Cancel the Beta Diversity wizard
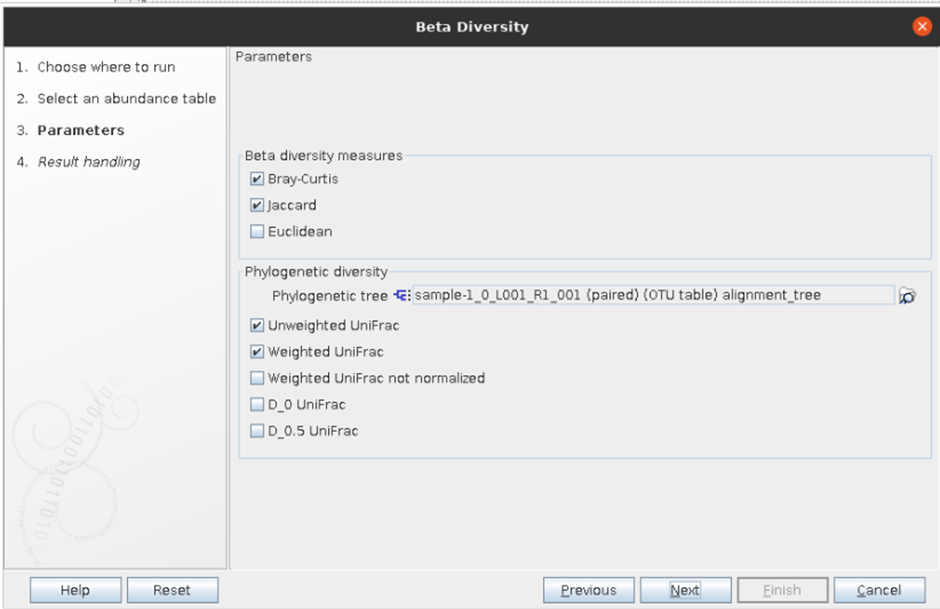The image size is (940, 609). (879, 590)
